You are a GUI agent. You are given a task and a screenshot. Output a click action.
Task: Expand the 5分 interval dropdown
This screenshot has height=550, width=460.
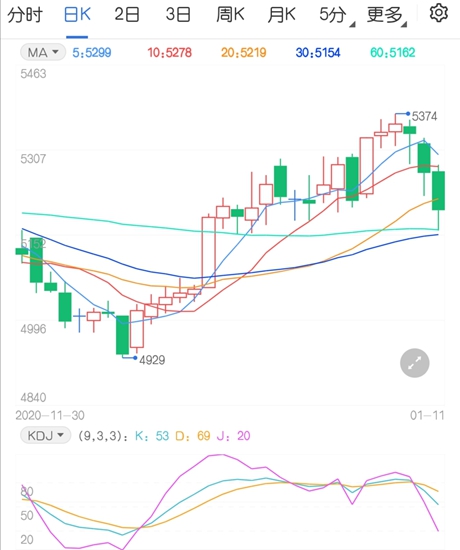(336, 15)
